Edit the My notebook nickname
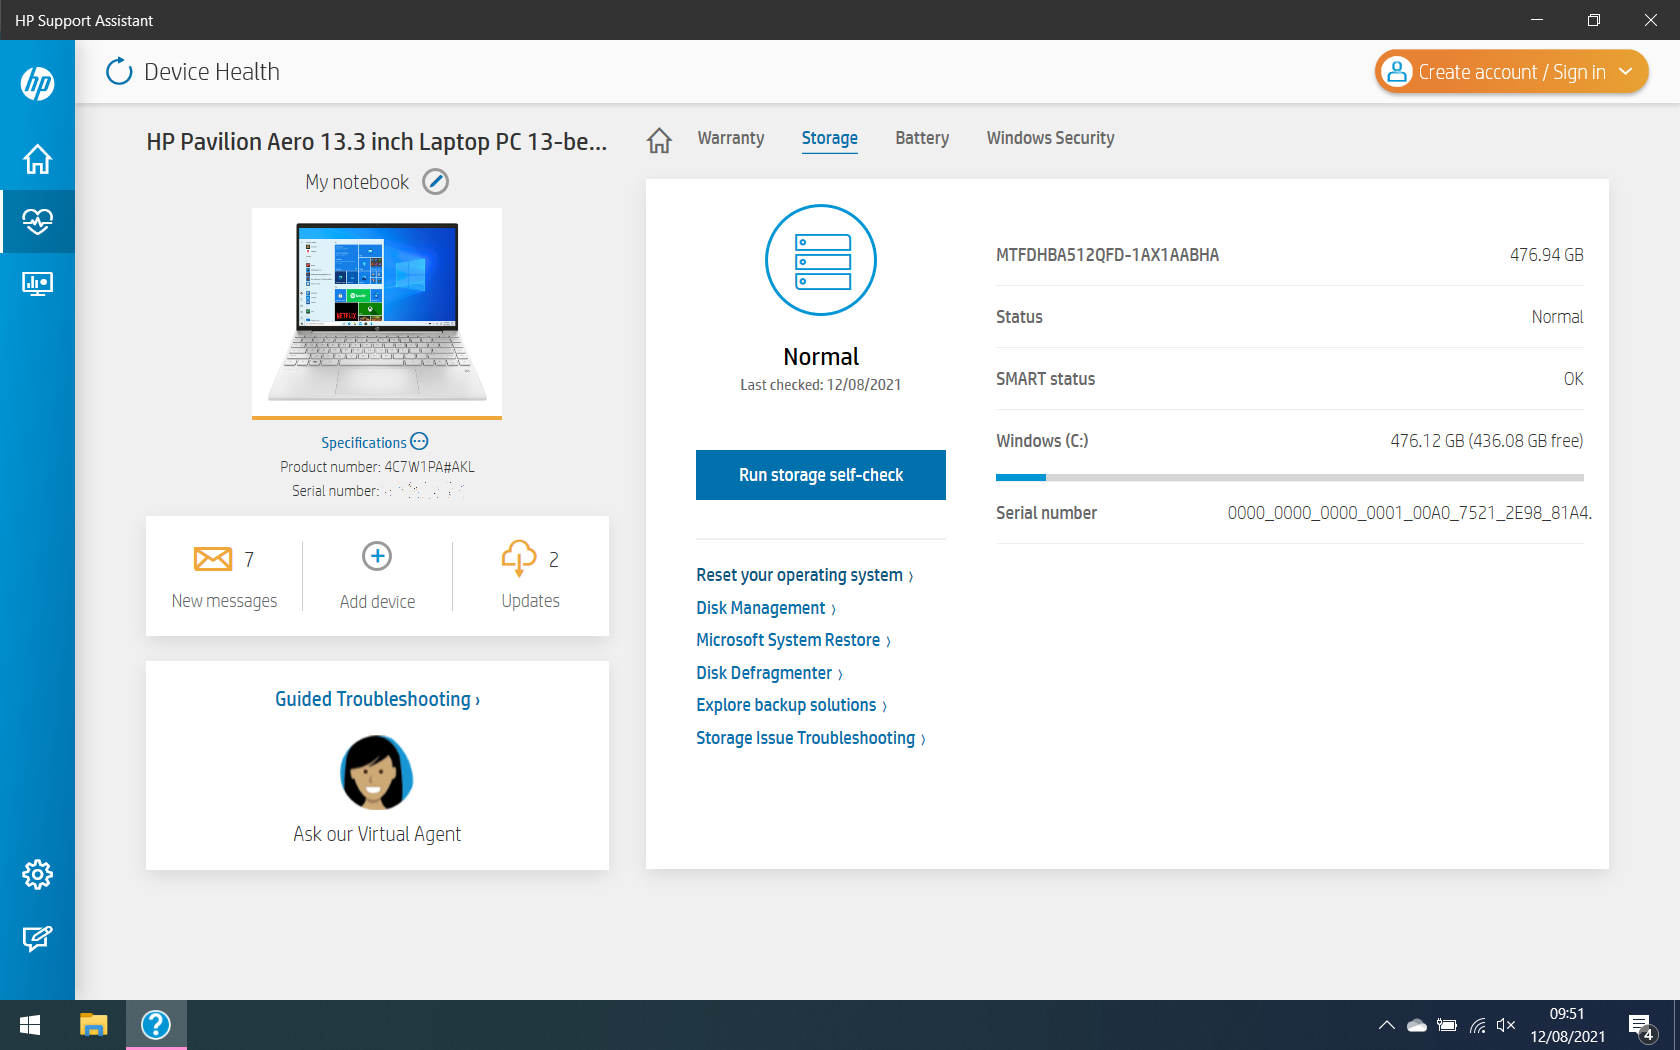 [435, 182]
